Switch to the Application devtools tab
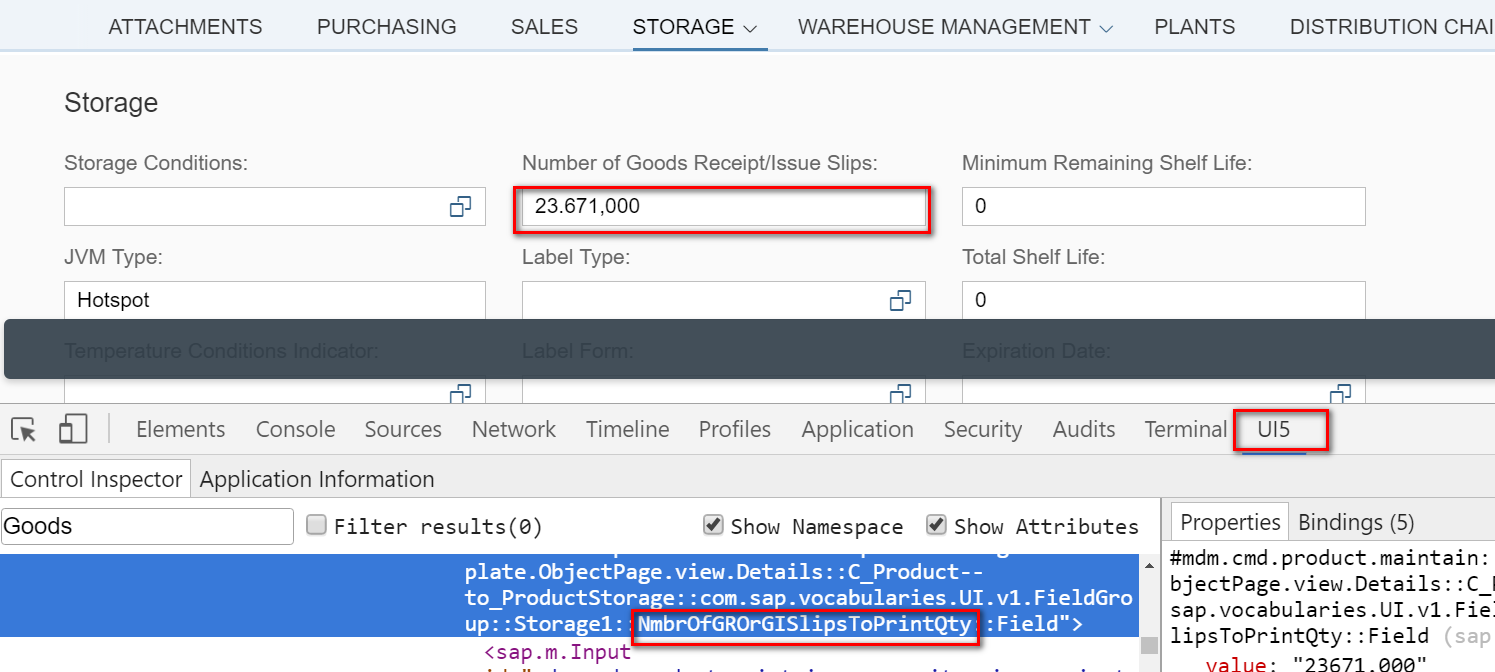 pos(858,429)
